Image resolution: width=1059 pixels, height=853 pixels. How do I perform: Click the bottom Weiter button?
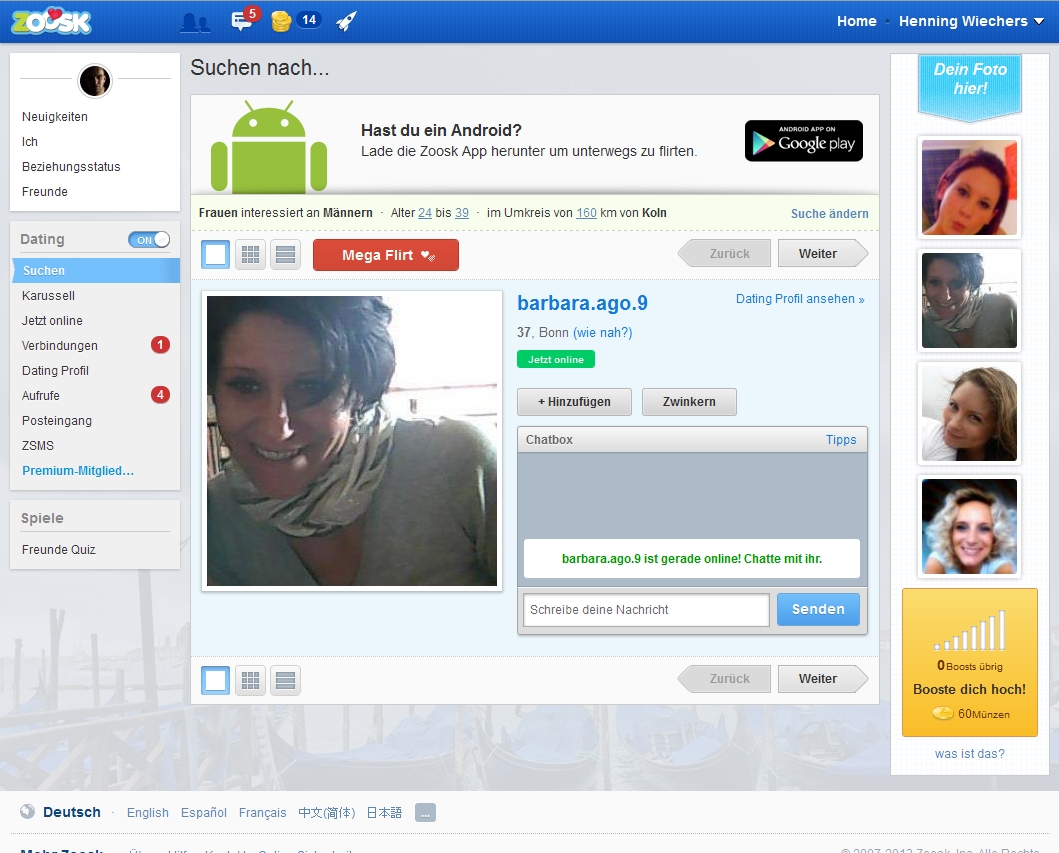pyautogui.click(x=823, y=679)
